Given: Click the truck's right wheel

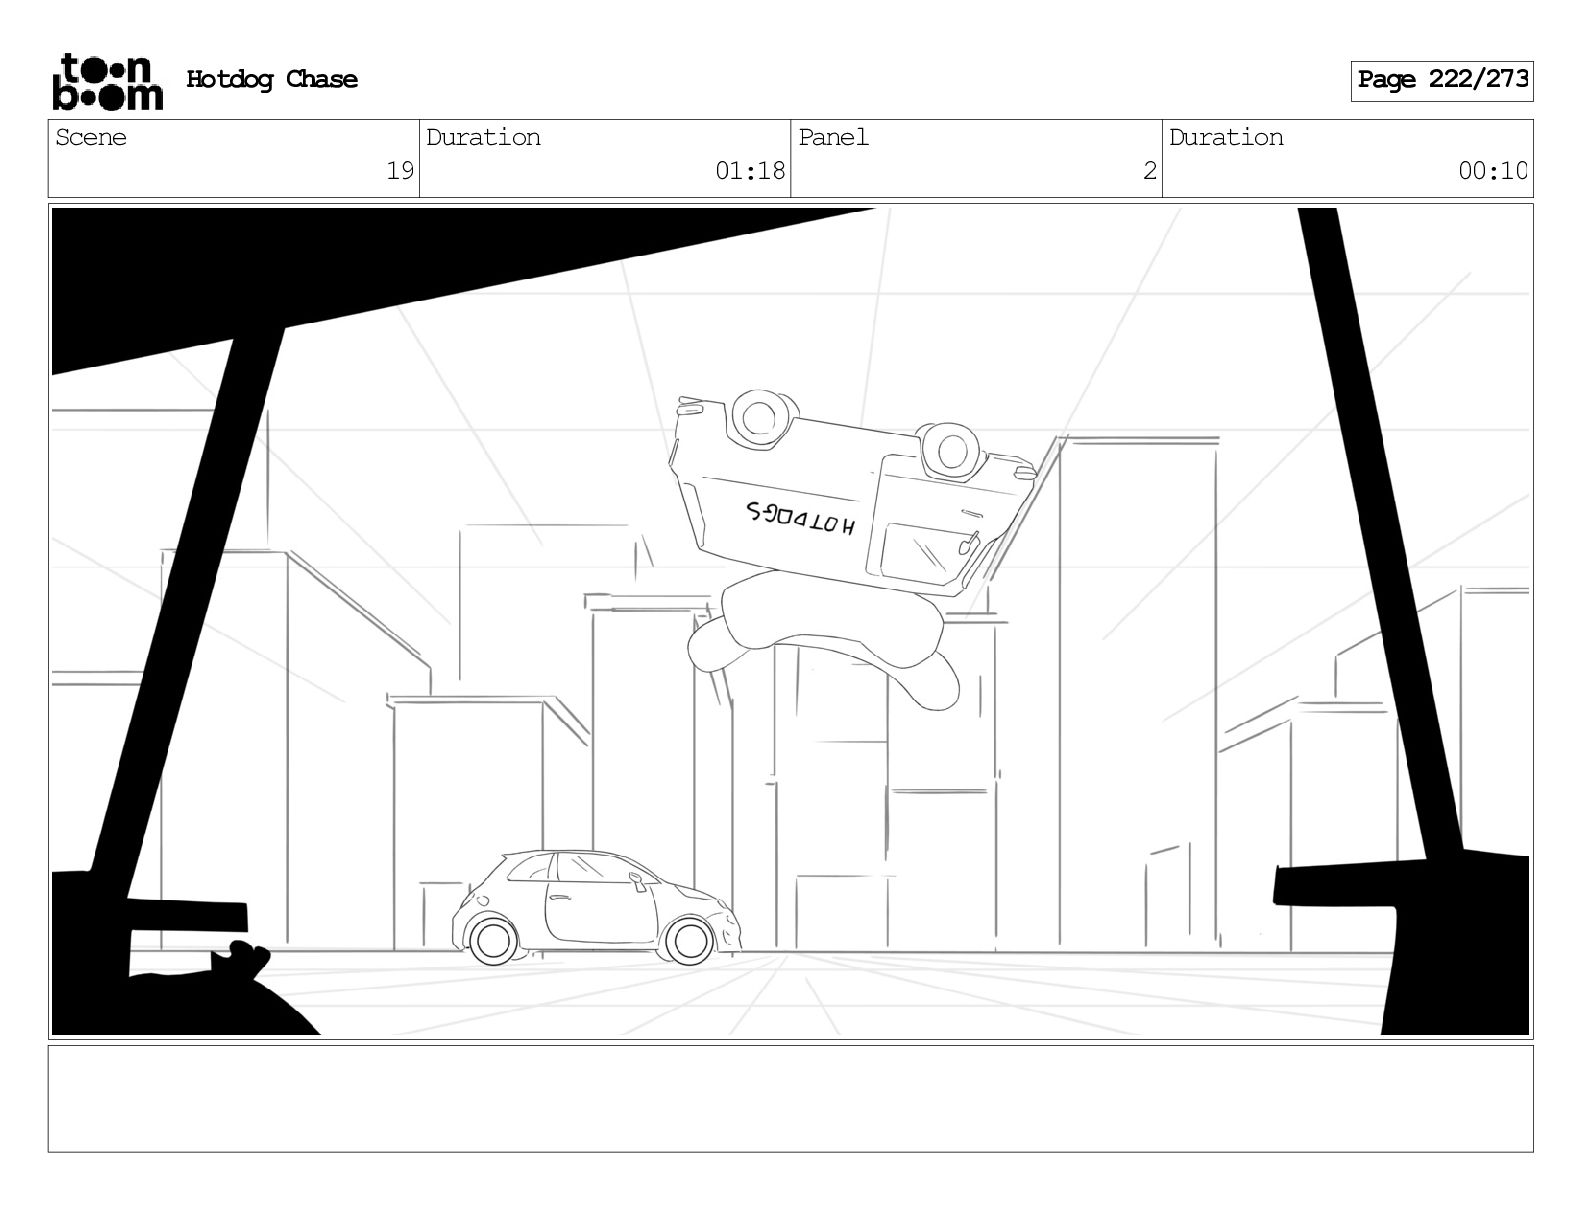Looking at the screenshot, I should coord(947,449).
